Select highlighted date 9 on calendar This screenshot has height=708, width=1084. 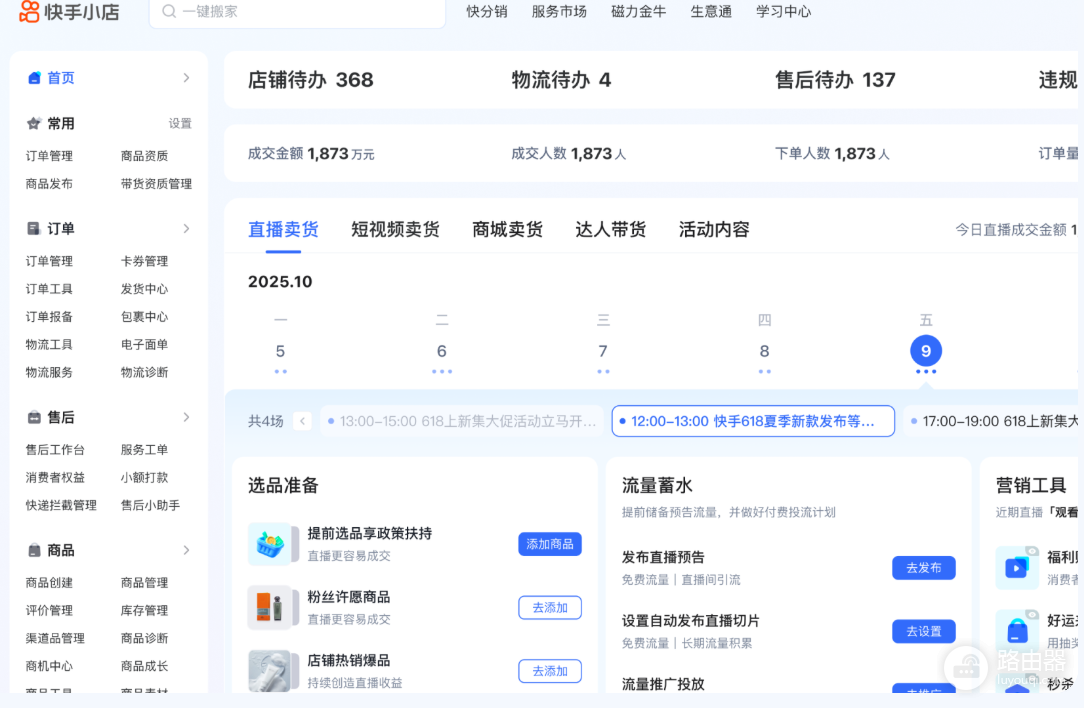click(x=926, y=351)
